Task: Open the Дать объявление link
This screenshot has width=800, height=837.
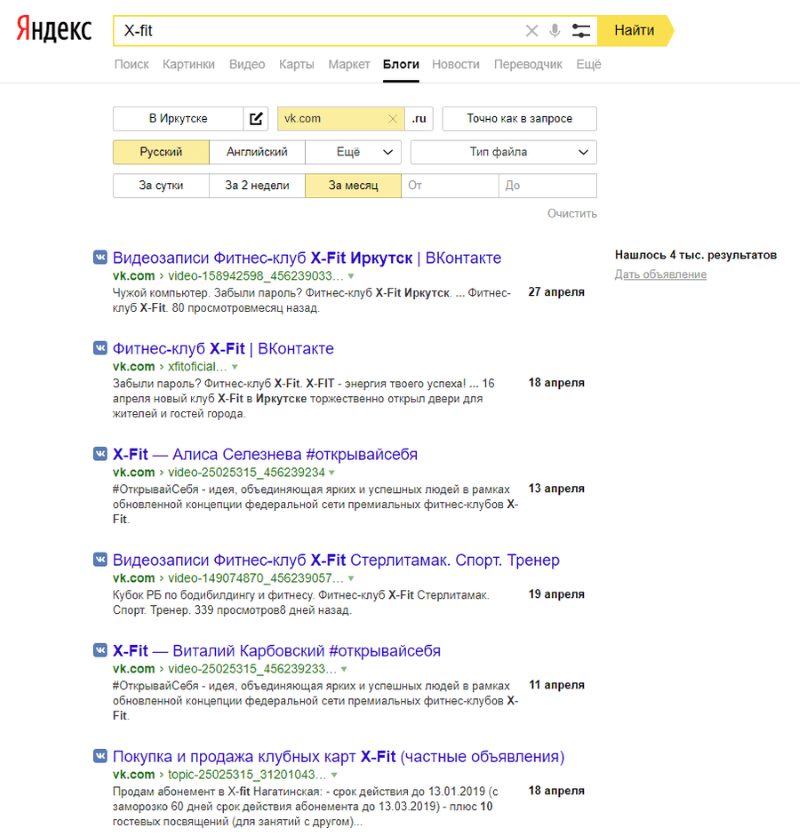Action: (x=661, y=274)
